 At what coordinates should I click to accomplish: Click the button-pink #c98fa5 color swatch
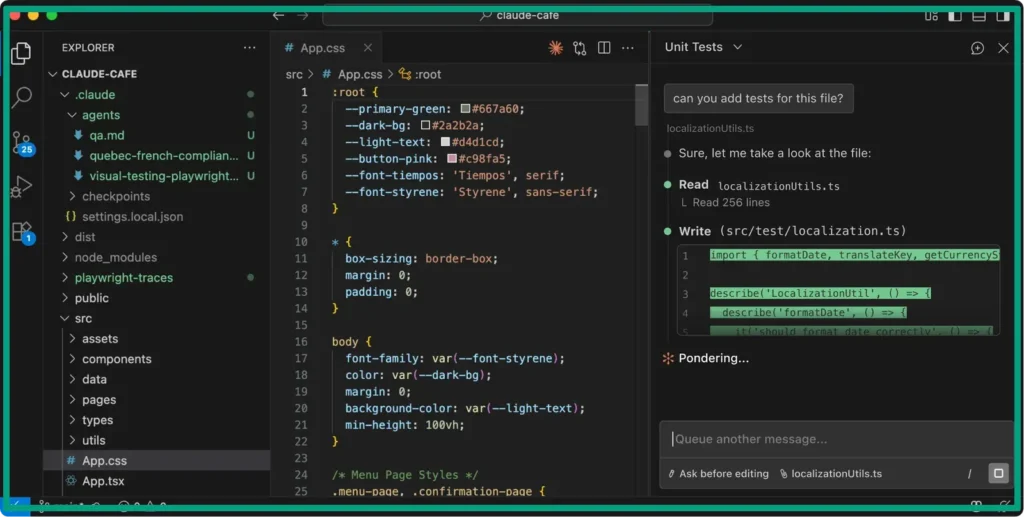[x=452, y=159]
